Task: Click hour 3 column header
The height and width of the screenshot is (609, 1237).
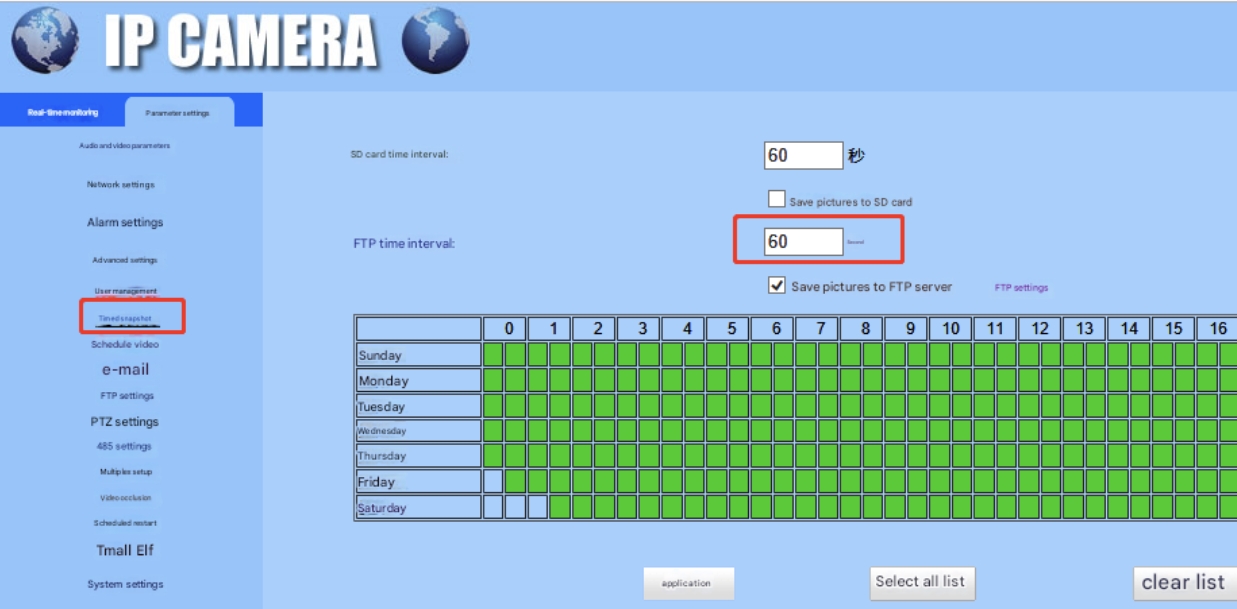Action: [639, 329]
